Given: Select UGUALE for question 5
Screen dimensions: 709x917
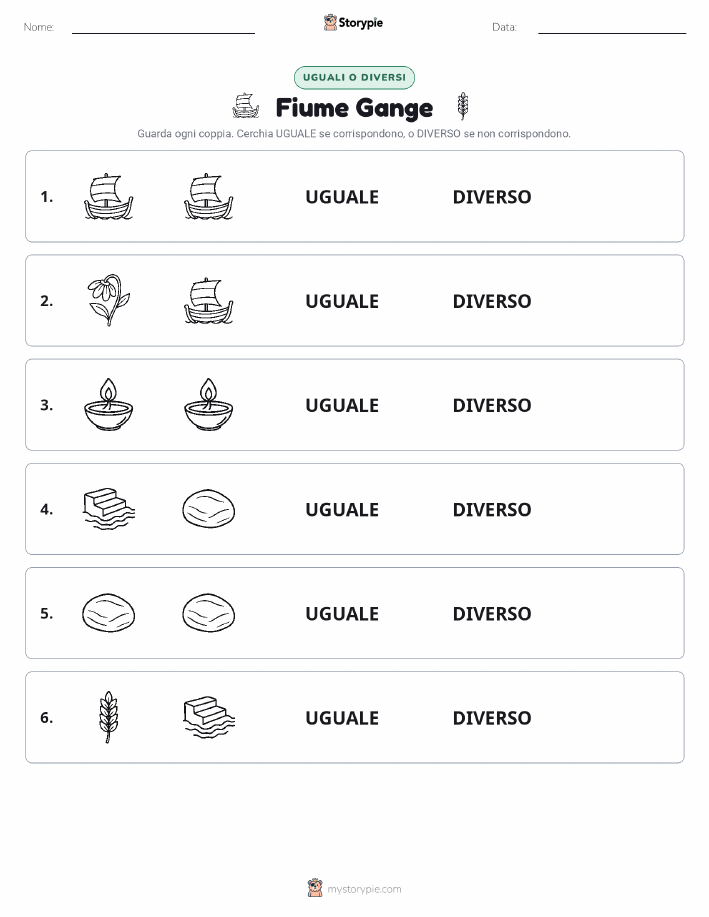Looking at the screenshot, I should [342, 613].
